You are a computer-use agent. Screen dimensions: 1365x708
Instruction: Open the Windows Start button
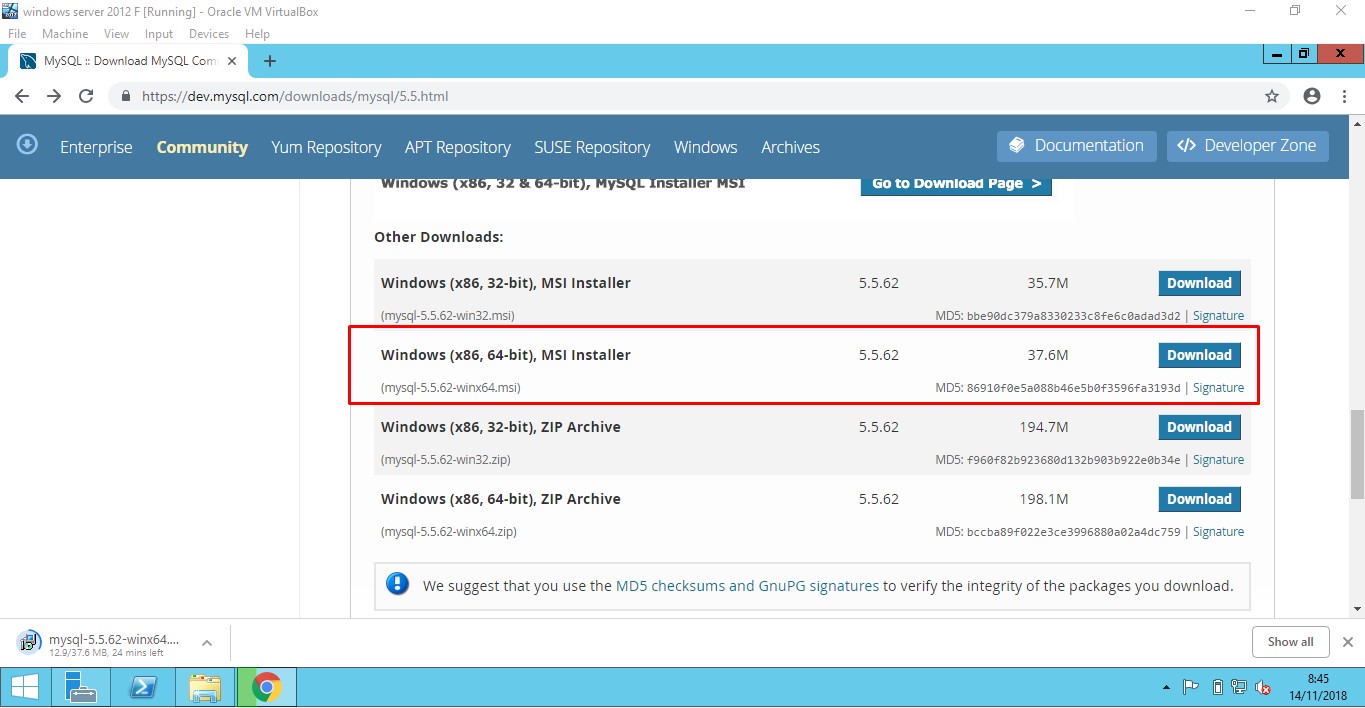(x=25, y=688)
